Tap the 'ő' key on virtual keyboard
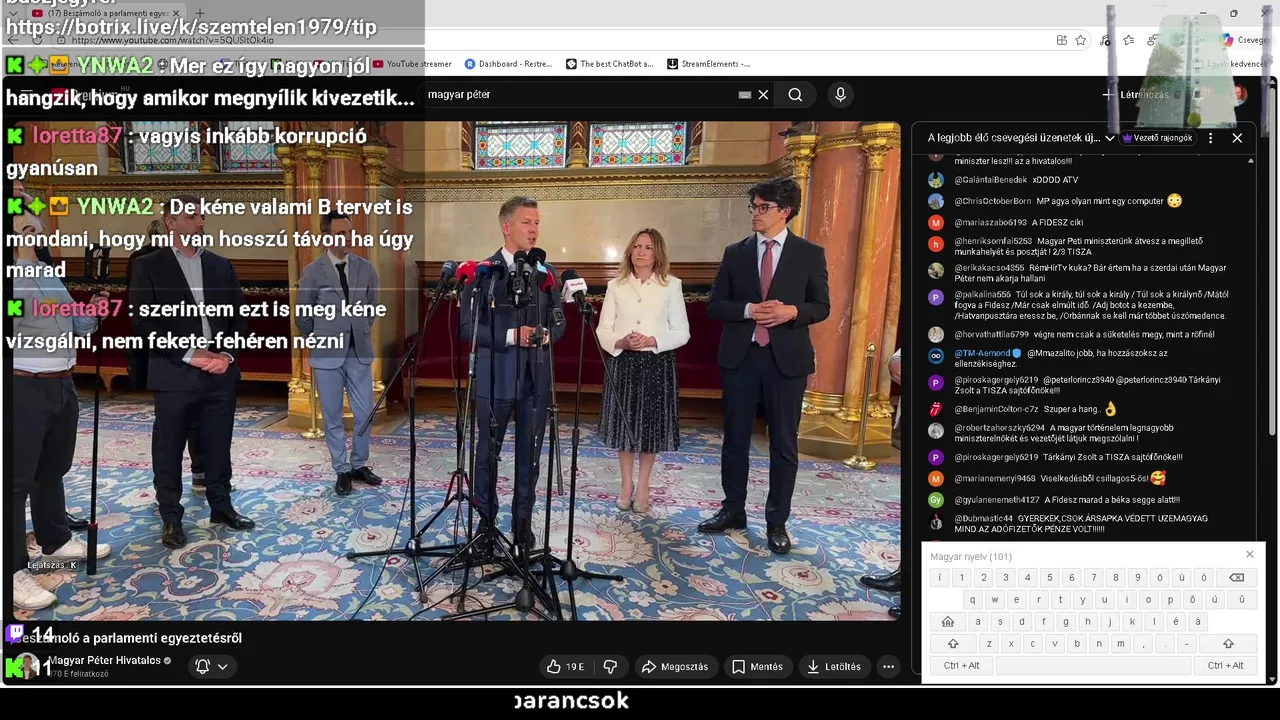 (1192, 599)
